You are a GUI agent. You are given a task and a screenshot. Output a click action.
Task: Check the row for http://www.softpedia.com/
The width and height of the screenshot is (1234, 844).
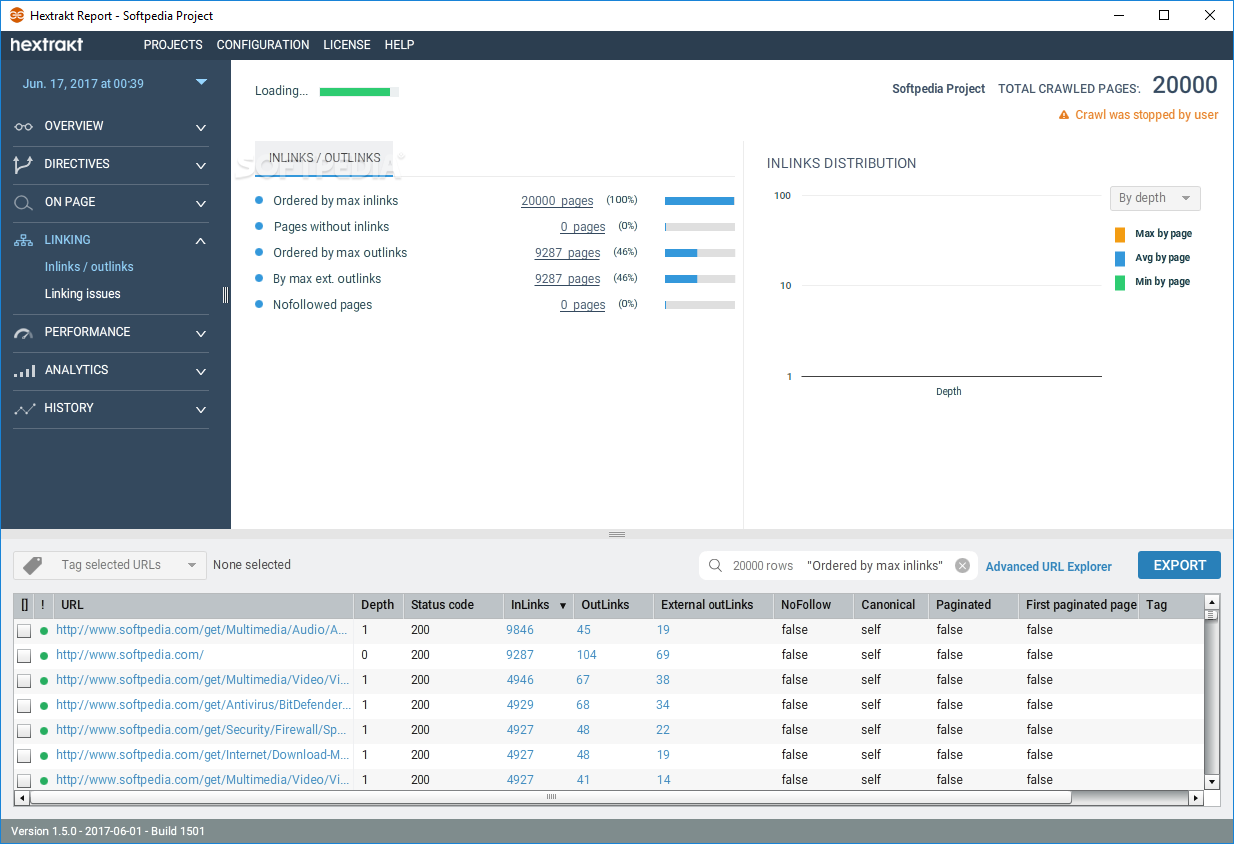click(x=24, y=656)
